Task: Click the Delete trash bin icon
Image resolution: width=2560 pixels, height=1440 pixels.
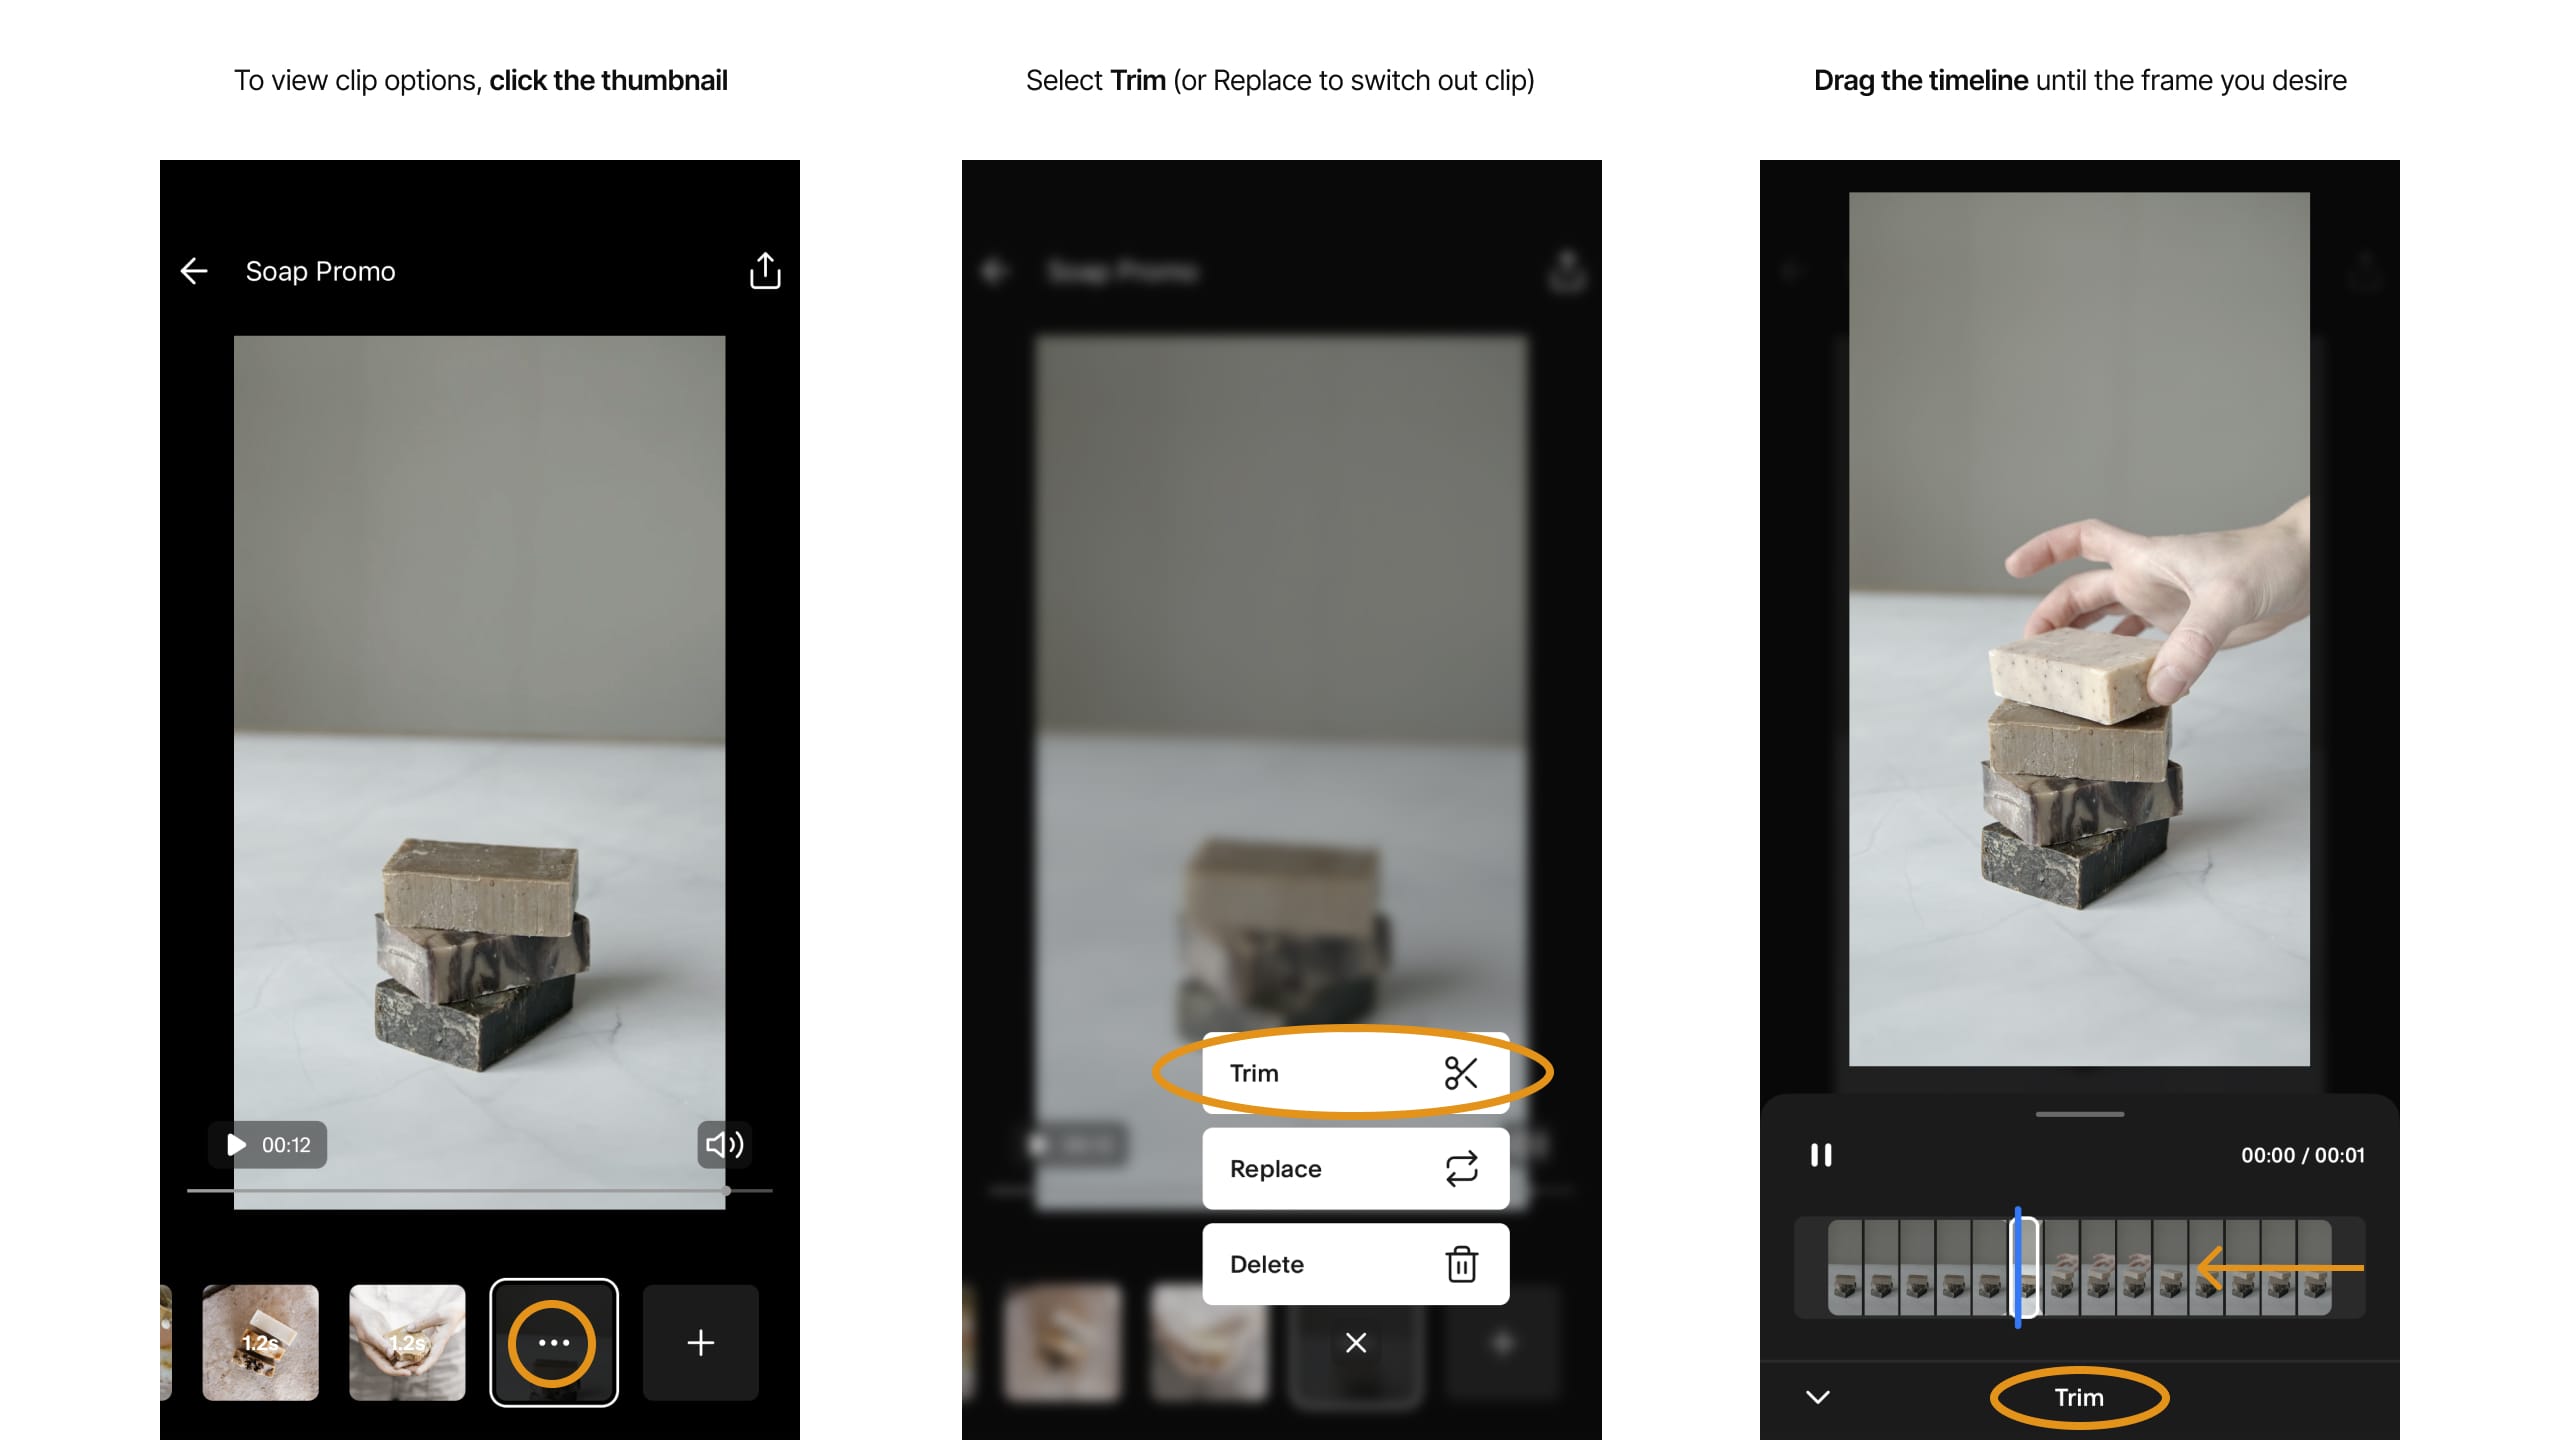Action: [1461, 1262]
